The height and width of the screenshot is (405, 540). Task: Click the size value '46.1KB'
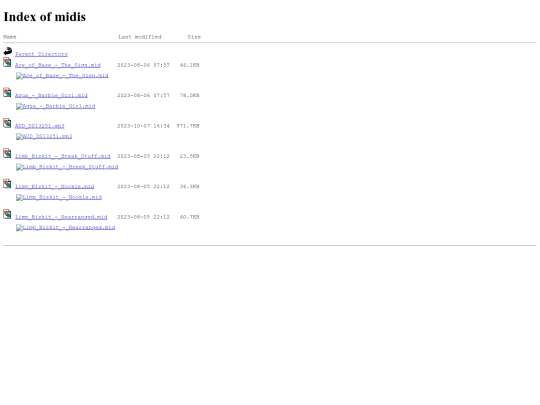(x=189, y=65)
